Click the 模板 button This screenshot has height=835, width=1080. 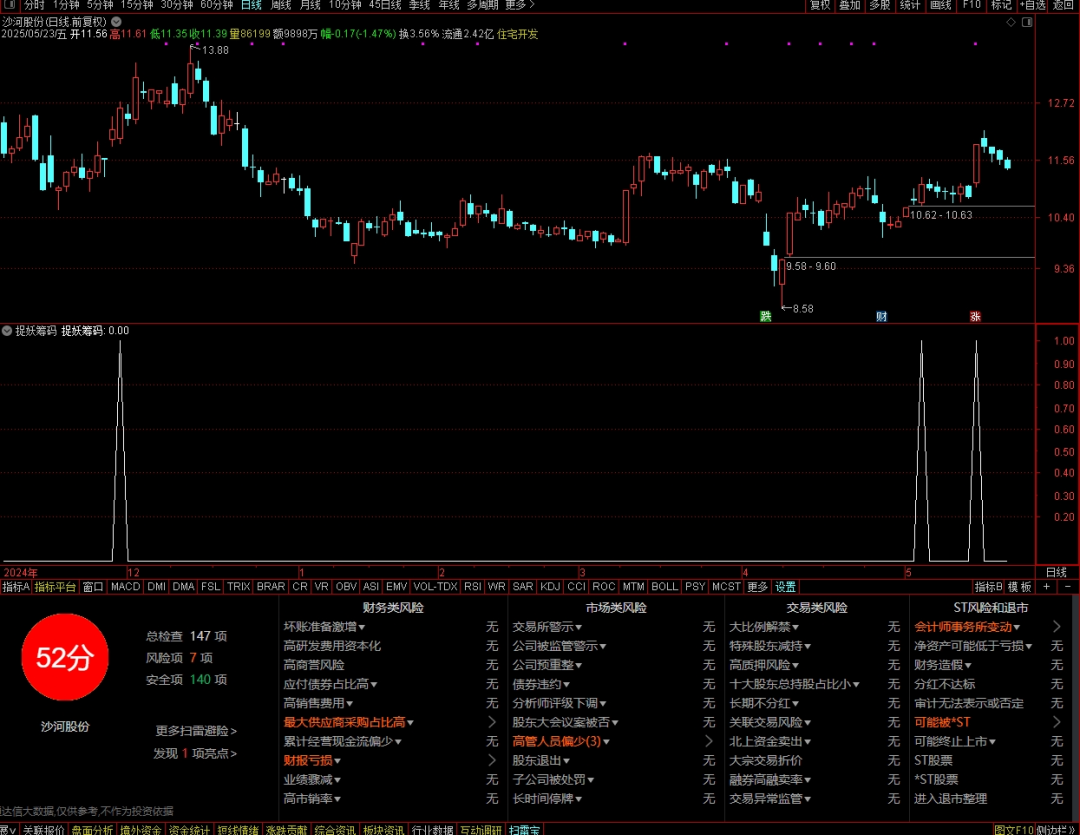[1020, 587]
